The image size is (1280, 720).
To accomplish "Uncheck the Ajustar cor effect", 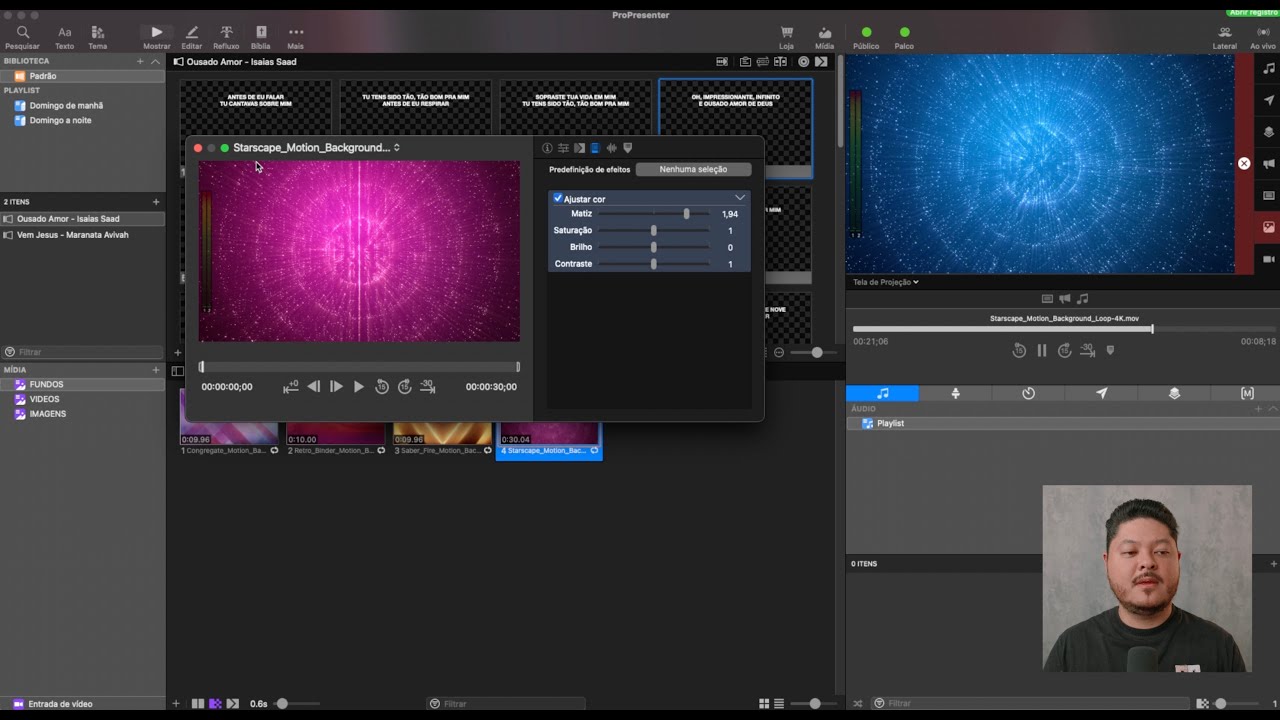I will point(557,198).
